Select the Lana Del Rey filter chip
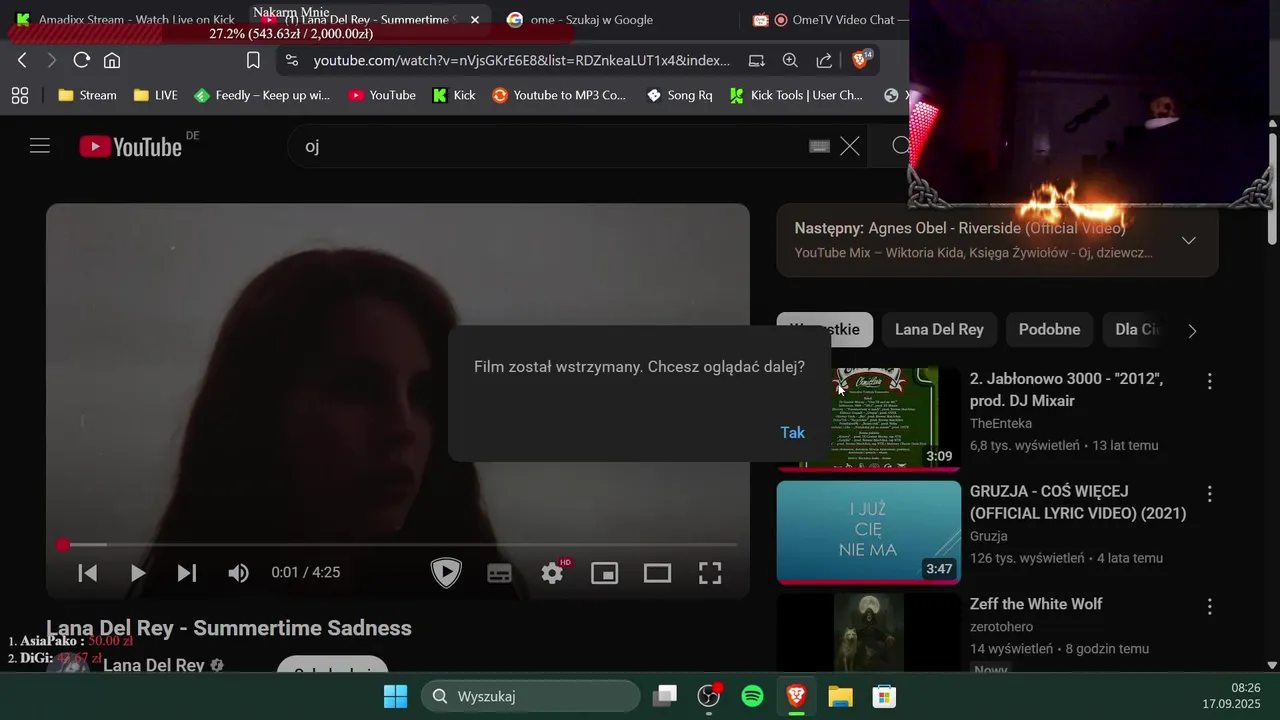 click(939, 329)
